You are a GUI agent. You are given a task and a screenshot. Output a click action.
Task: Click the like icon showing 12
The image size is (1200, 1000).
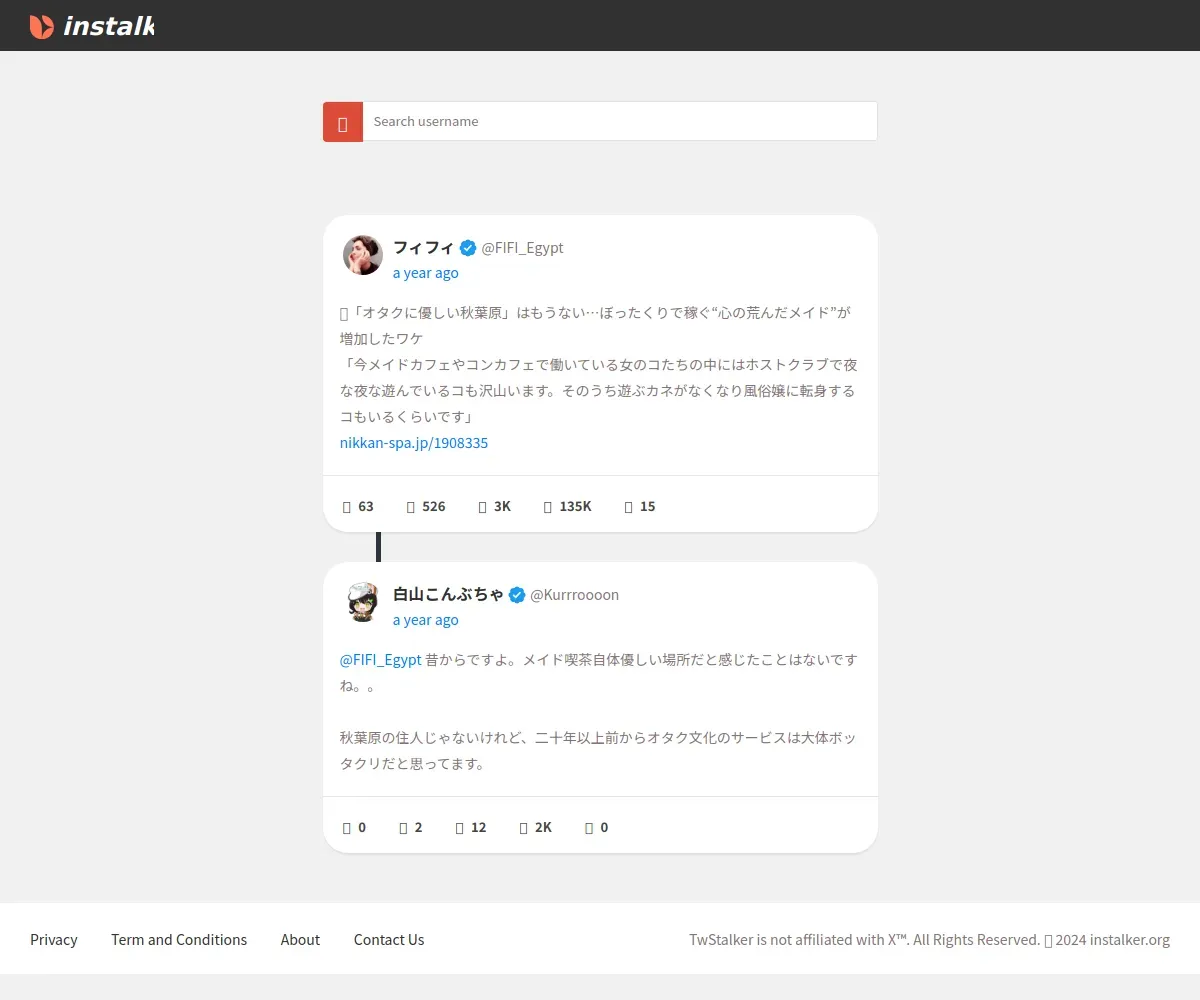tap(460, 828)
